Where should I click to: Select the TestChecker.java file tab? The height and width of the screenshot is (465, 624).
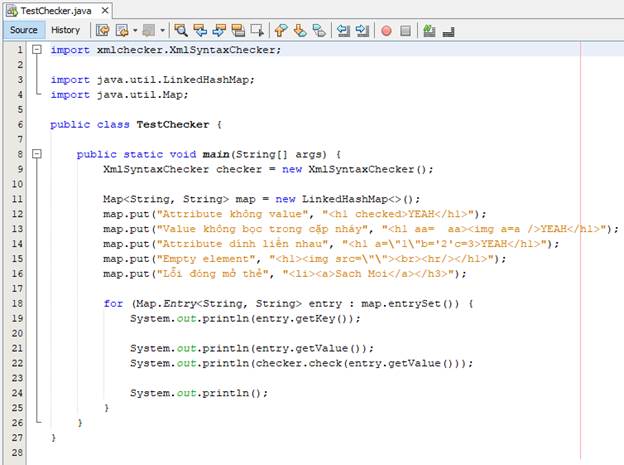click(x=56, y=11)
